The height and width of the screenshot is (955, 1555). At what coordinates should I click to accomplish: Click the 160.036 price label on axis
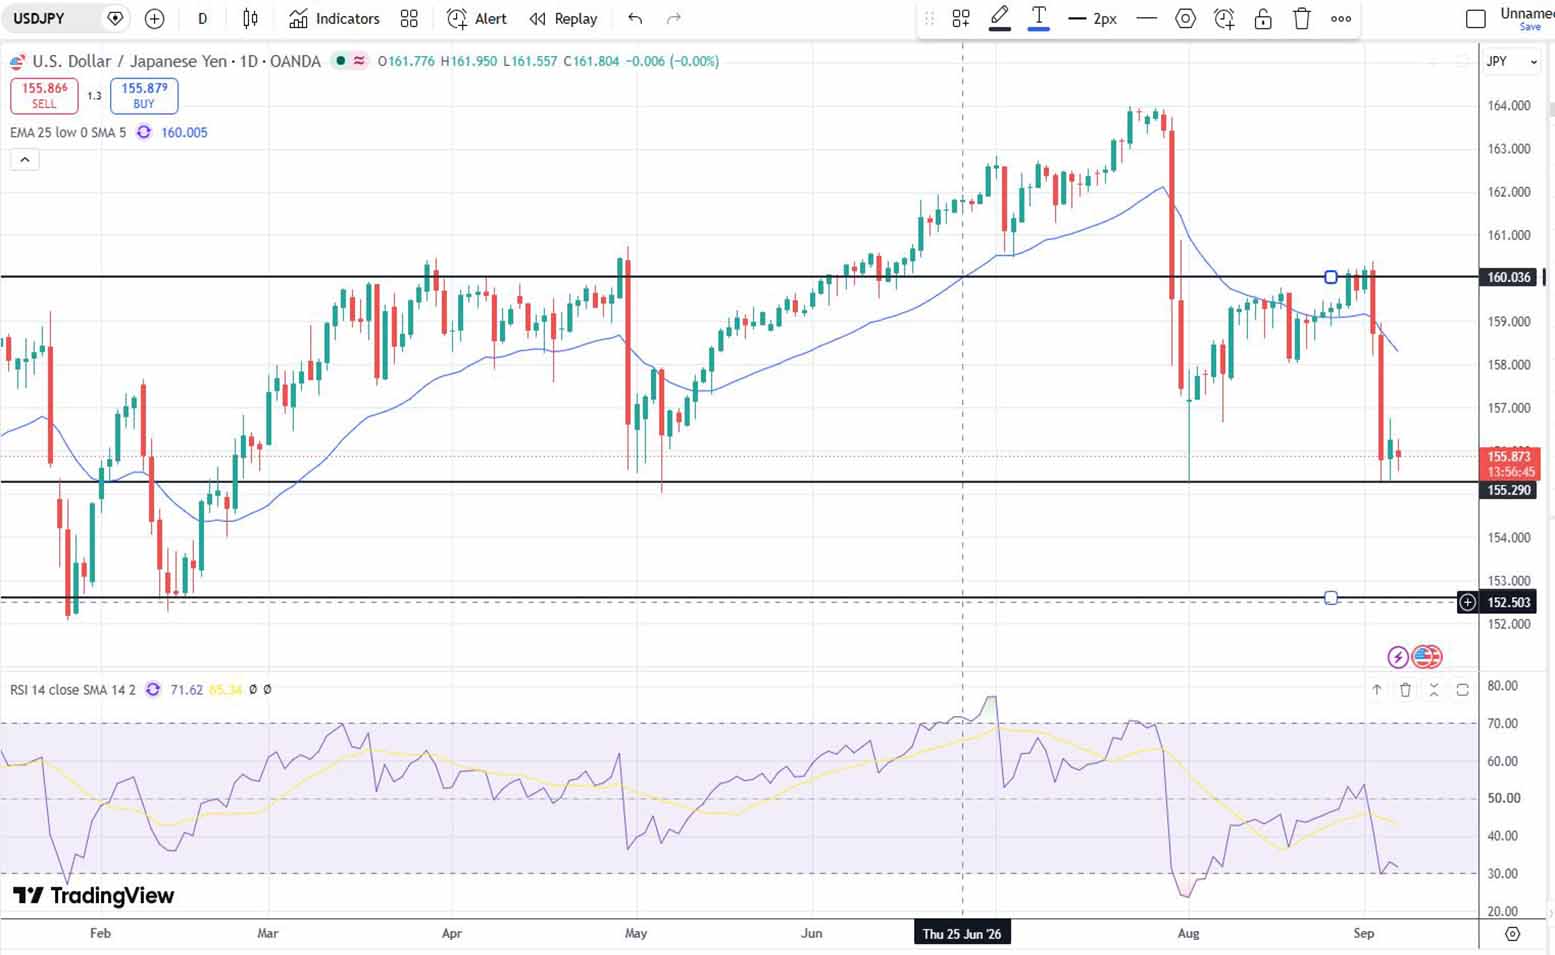(x=1509, y=277)
